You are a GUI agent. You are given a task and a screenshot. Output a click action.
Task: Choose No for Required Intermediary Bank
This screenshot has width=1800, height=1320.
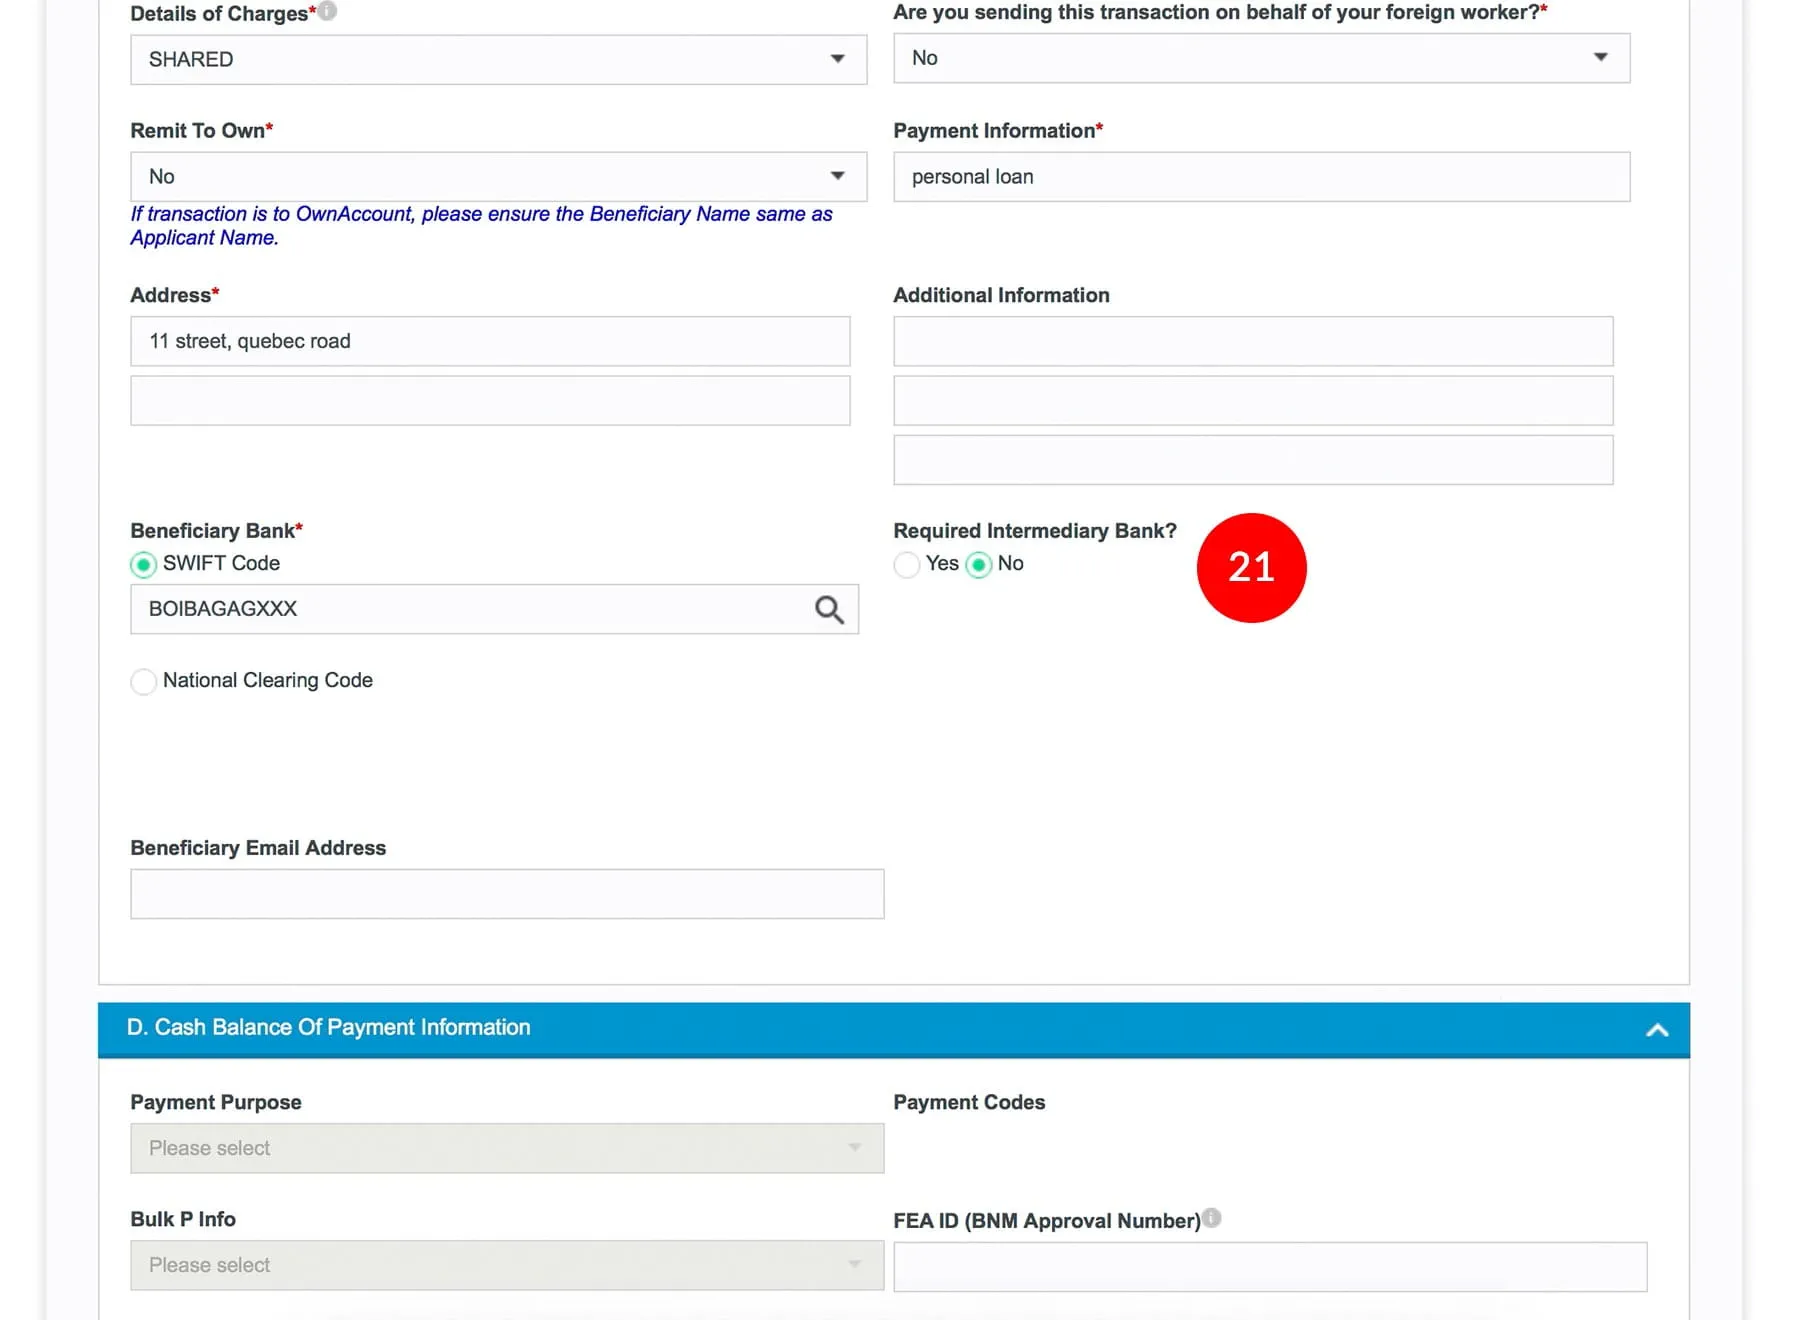pos(979,565)
